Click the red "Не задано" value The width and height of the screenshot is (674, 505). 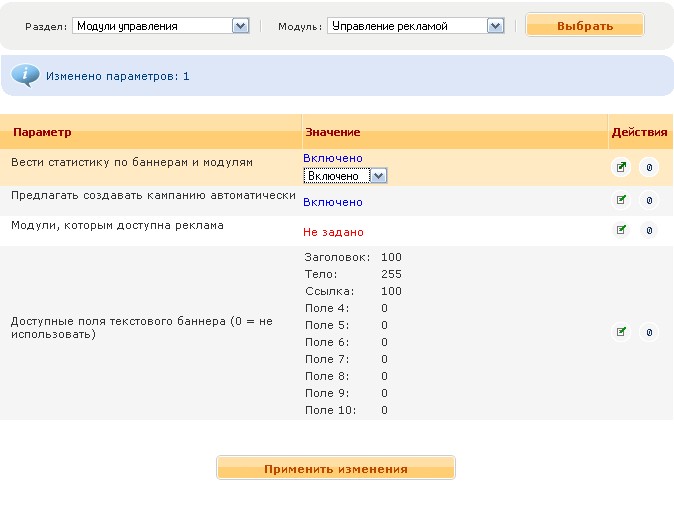pyautogui.click(x=333, y=232)
